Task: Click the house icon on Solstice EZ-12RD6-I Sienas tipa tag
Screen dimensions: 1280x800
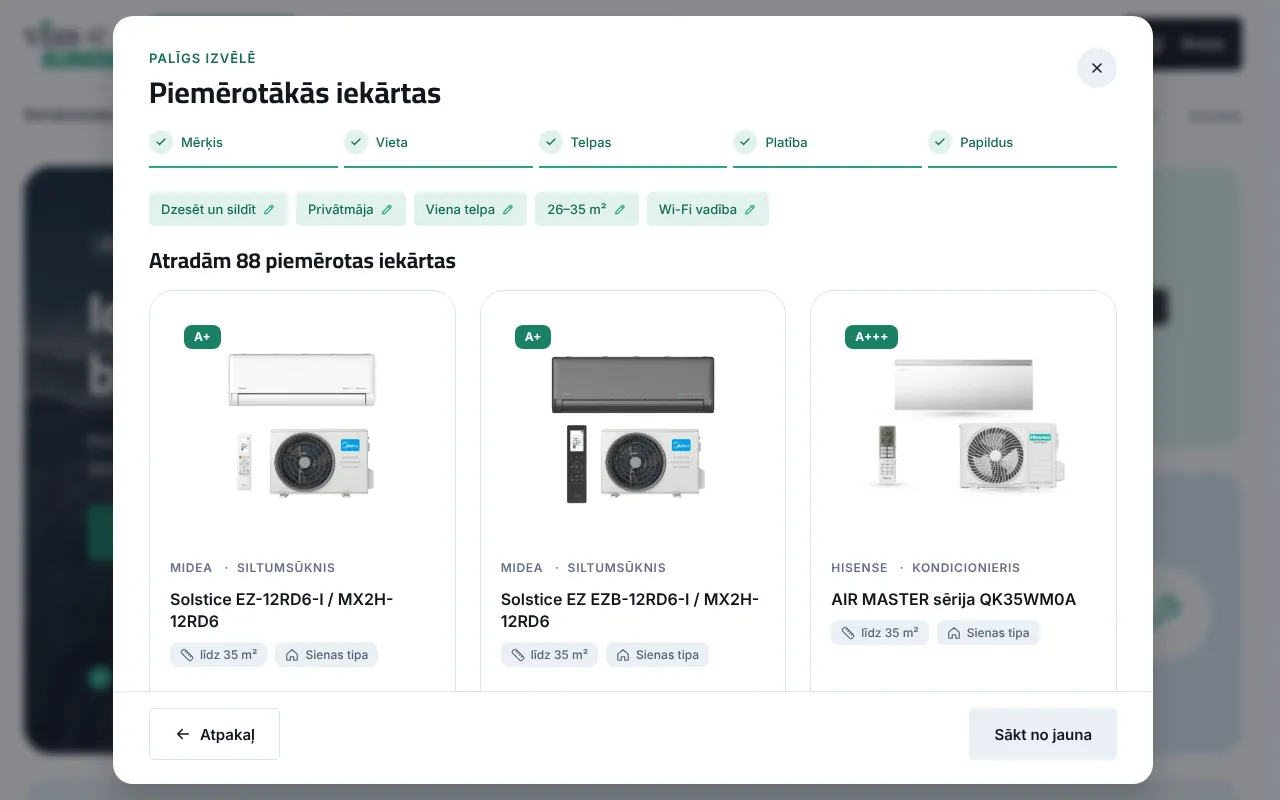Action: coord(292,656)
